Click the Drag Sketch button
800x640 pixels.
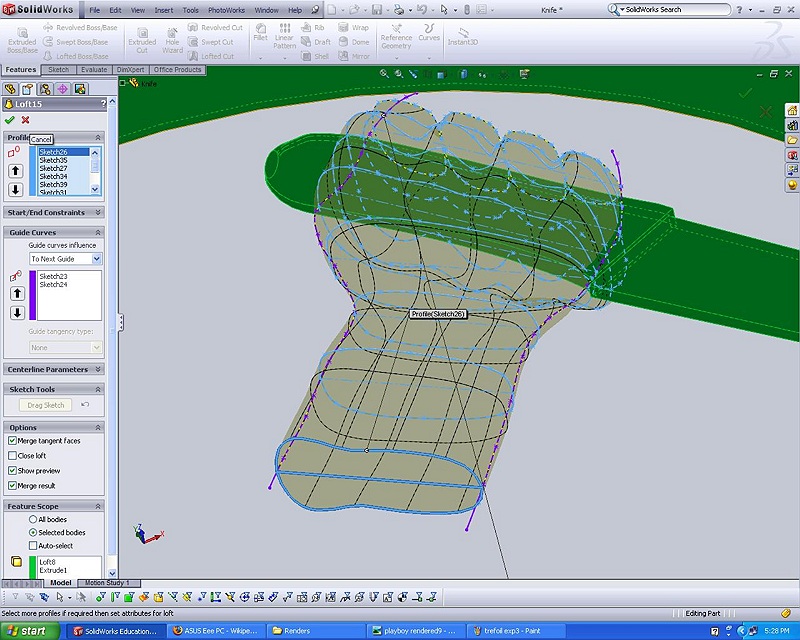coord(46,405)
